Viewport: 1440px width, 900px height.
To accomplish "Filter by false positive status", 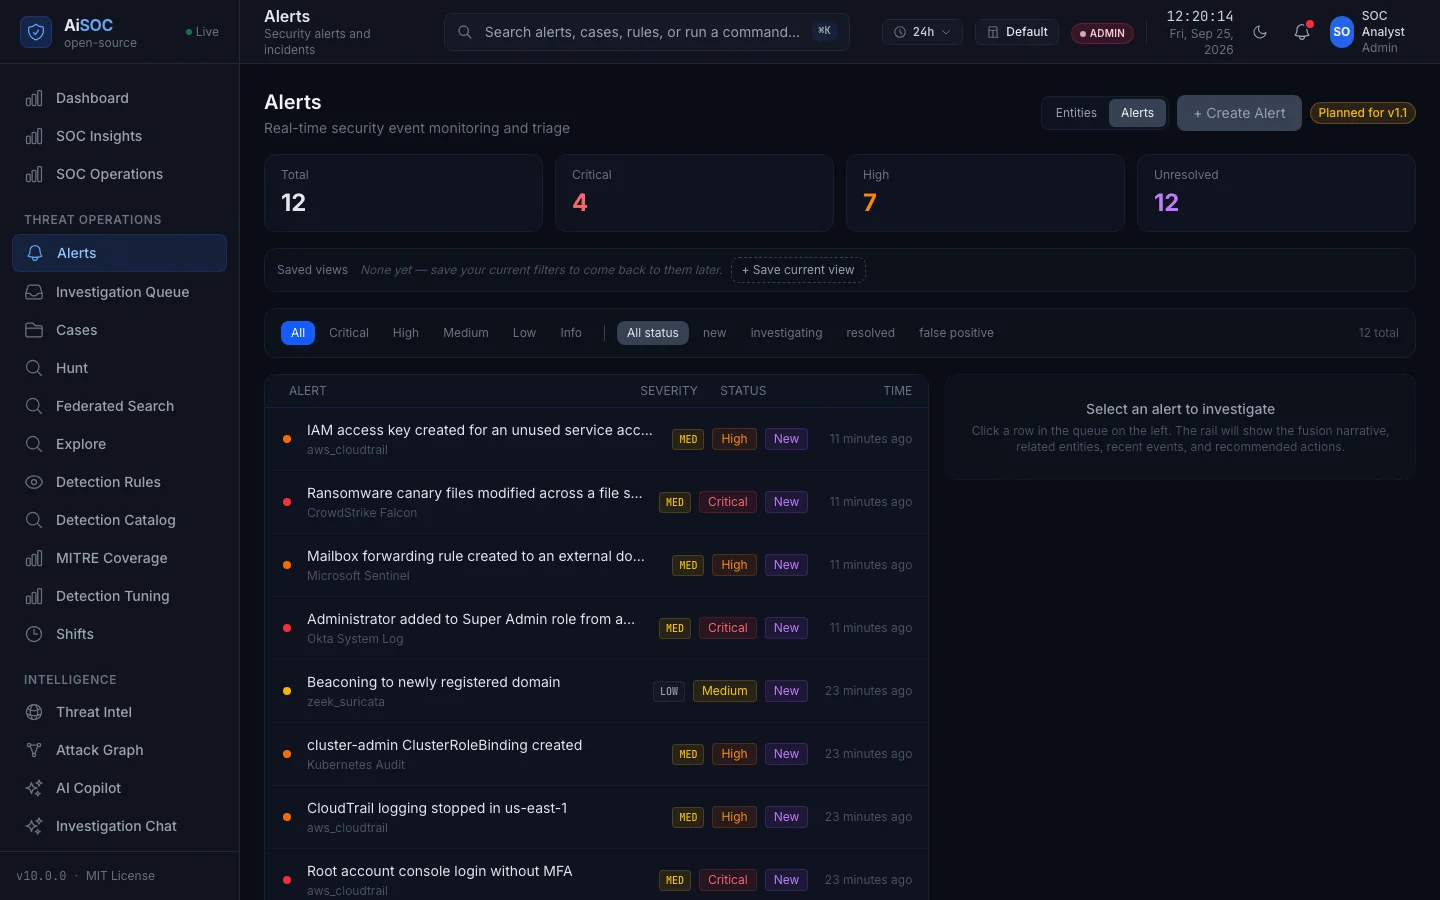I will [956, 333].
